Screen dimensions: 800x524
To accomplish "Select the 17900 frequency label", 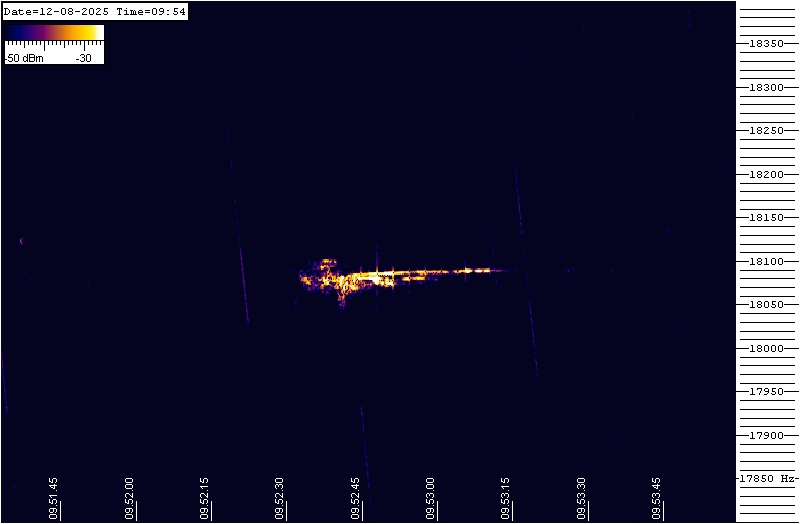I will (766, 436).
